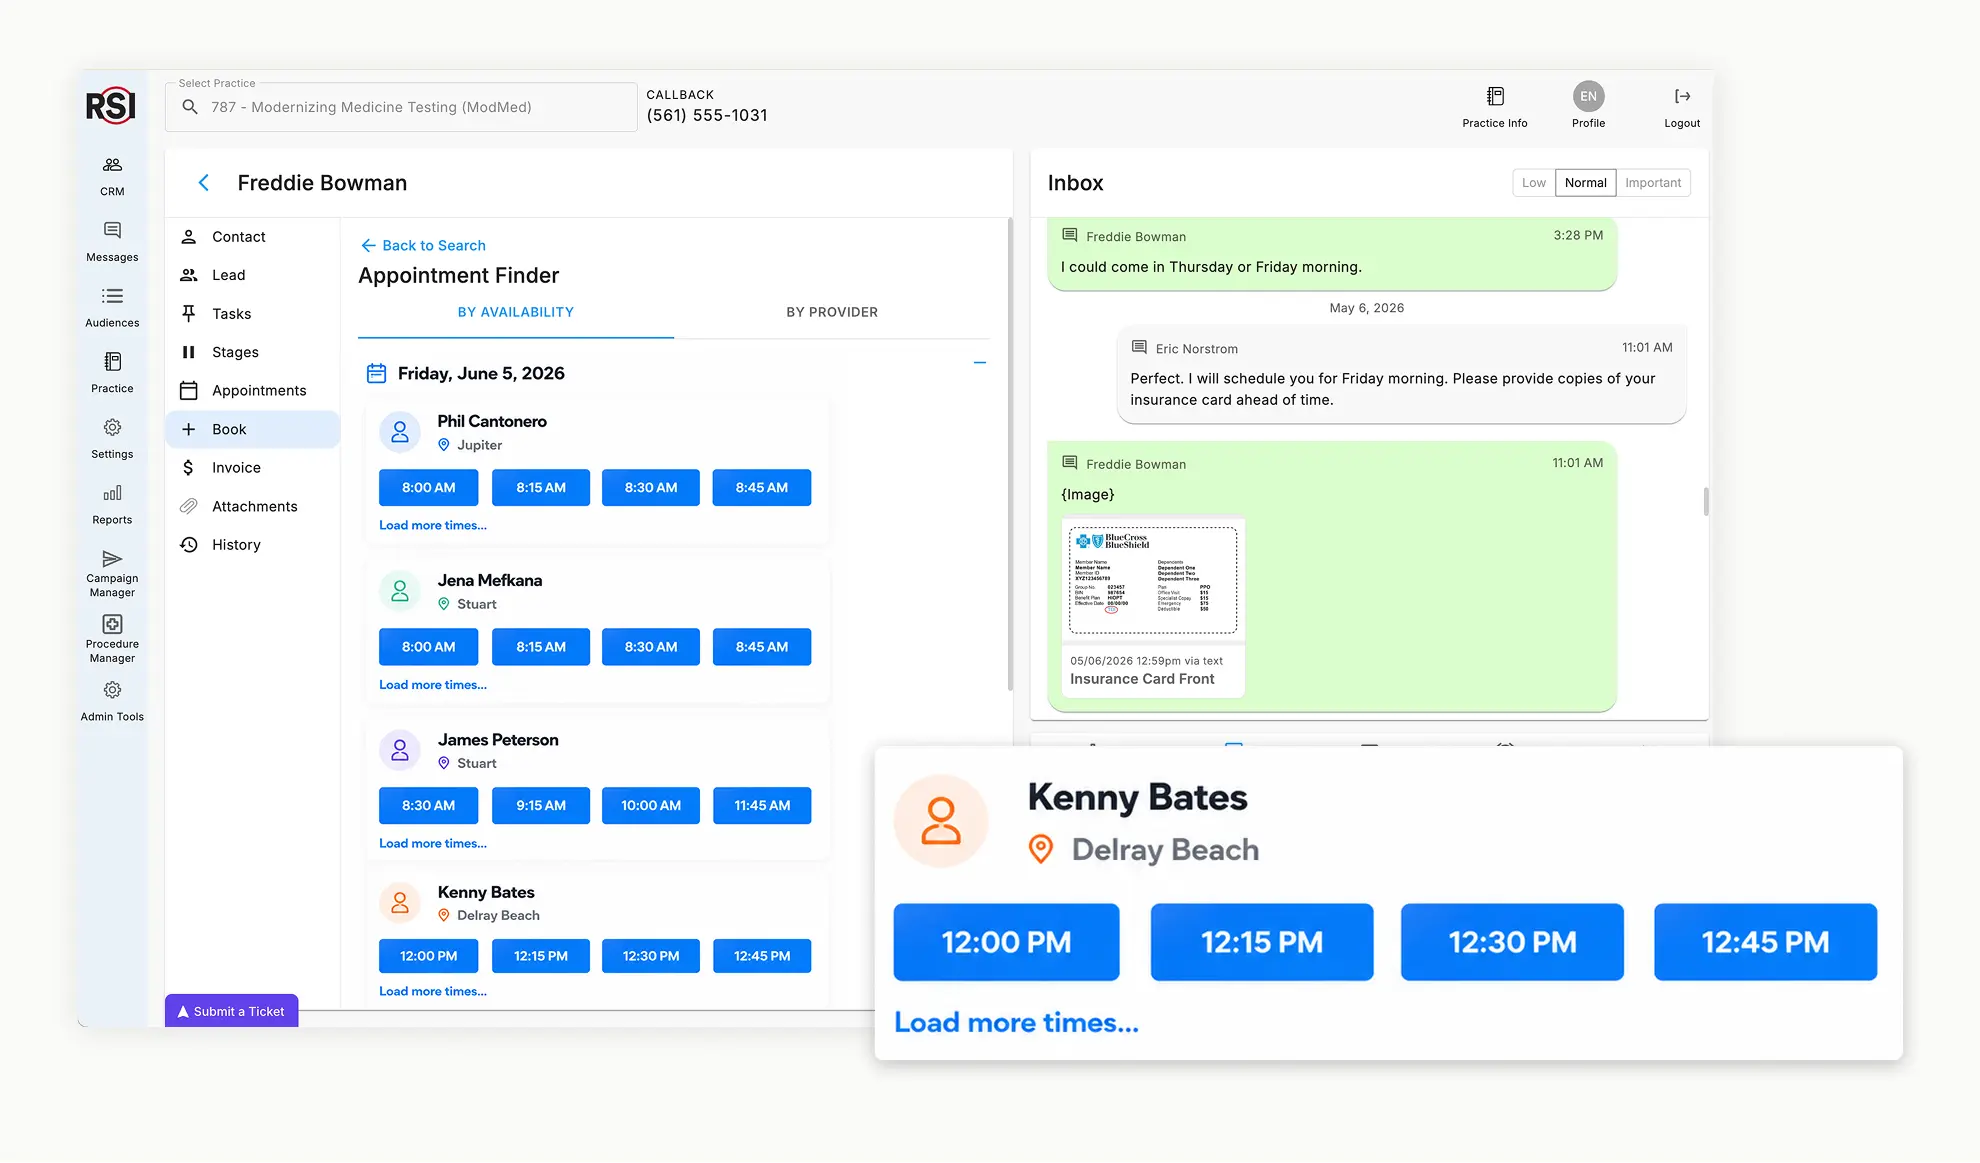Book James Peterson at 10:00 AM
Viewport: 1980px width, 1163px height.
[651, 805]
